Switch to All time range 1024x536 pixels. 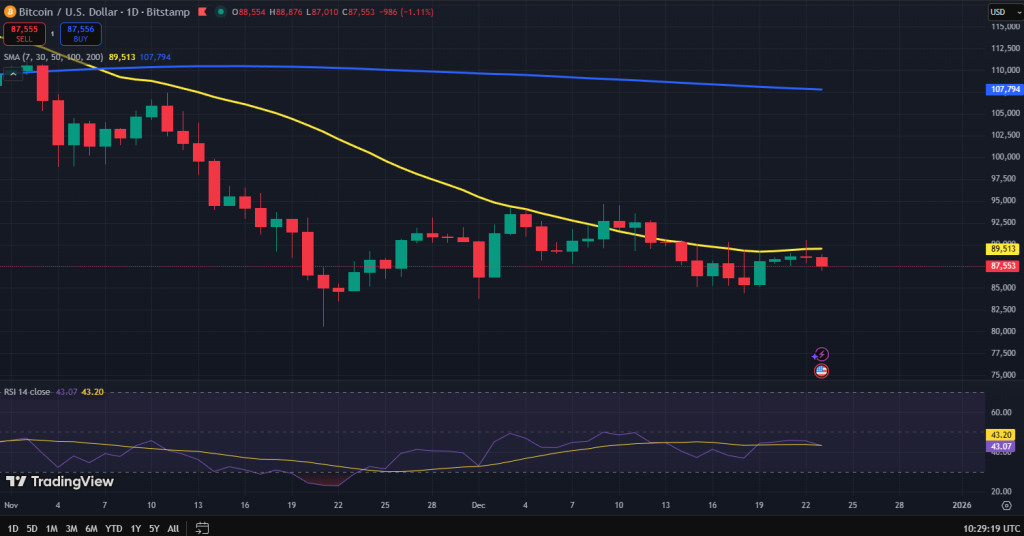click(173, 528)
